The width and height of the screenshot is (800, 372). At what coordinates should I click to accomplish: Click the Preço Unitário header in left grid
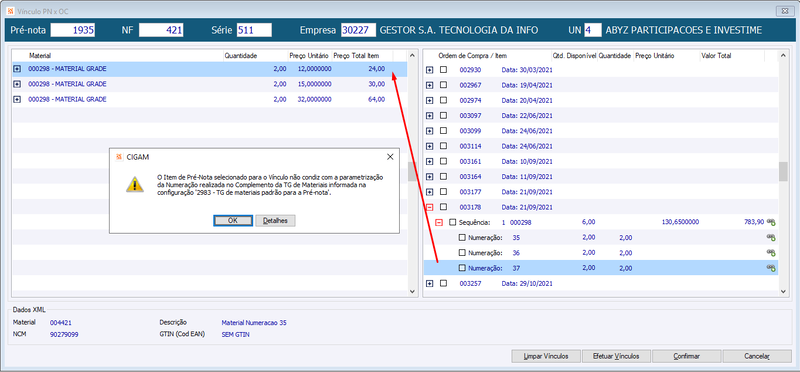point(309,56)
